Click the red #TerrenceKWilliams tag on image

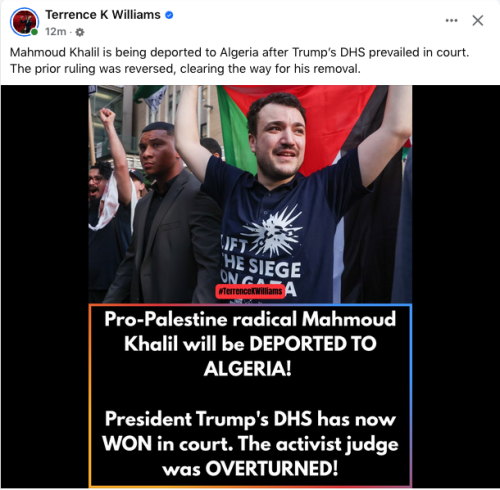point(250,291)
